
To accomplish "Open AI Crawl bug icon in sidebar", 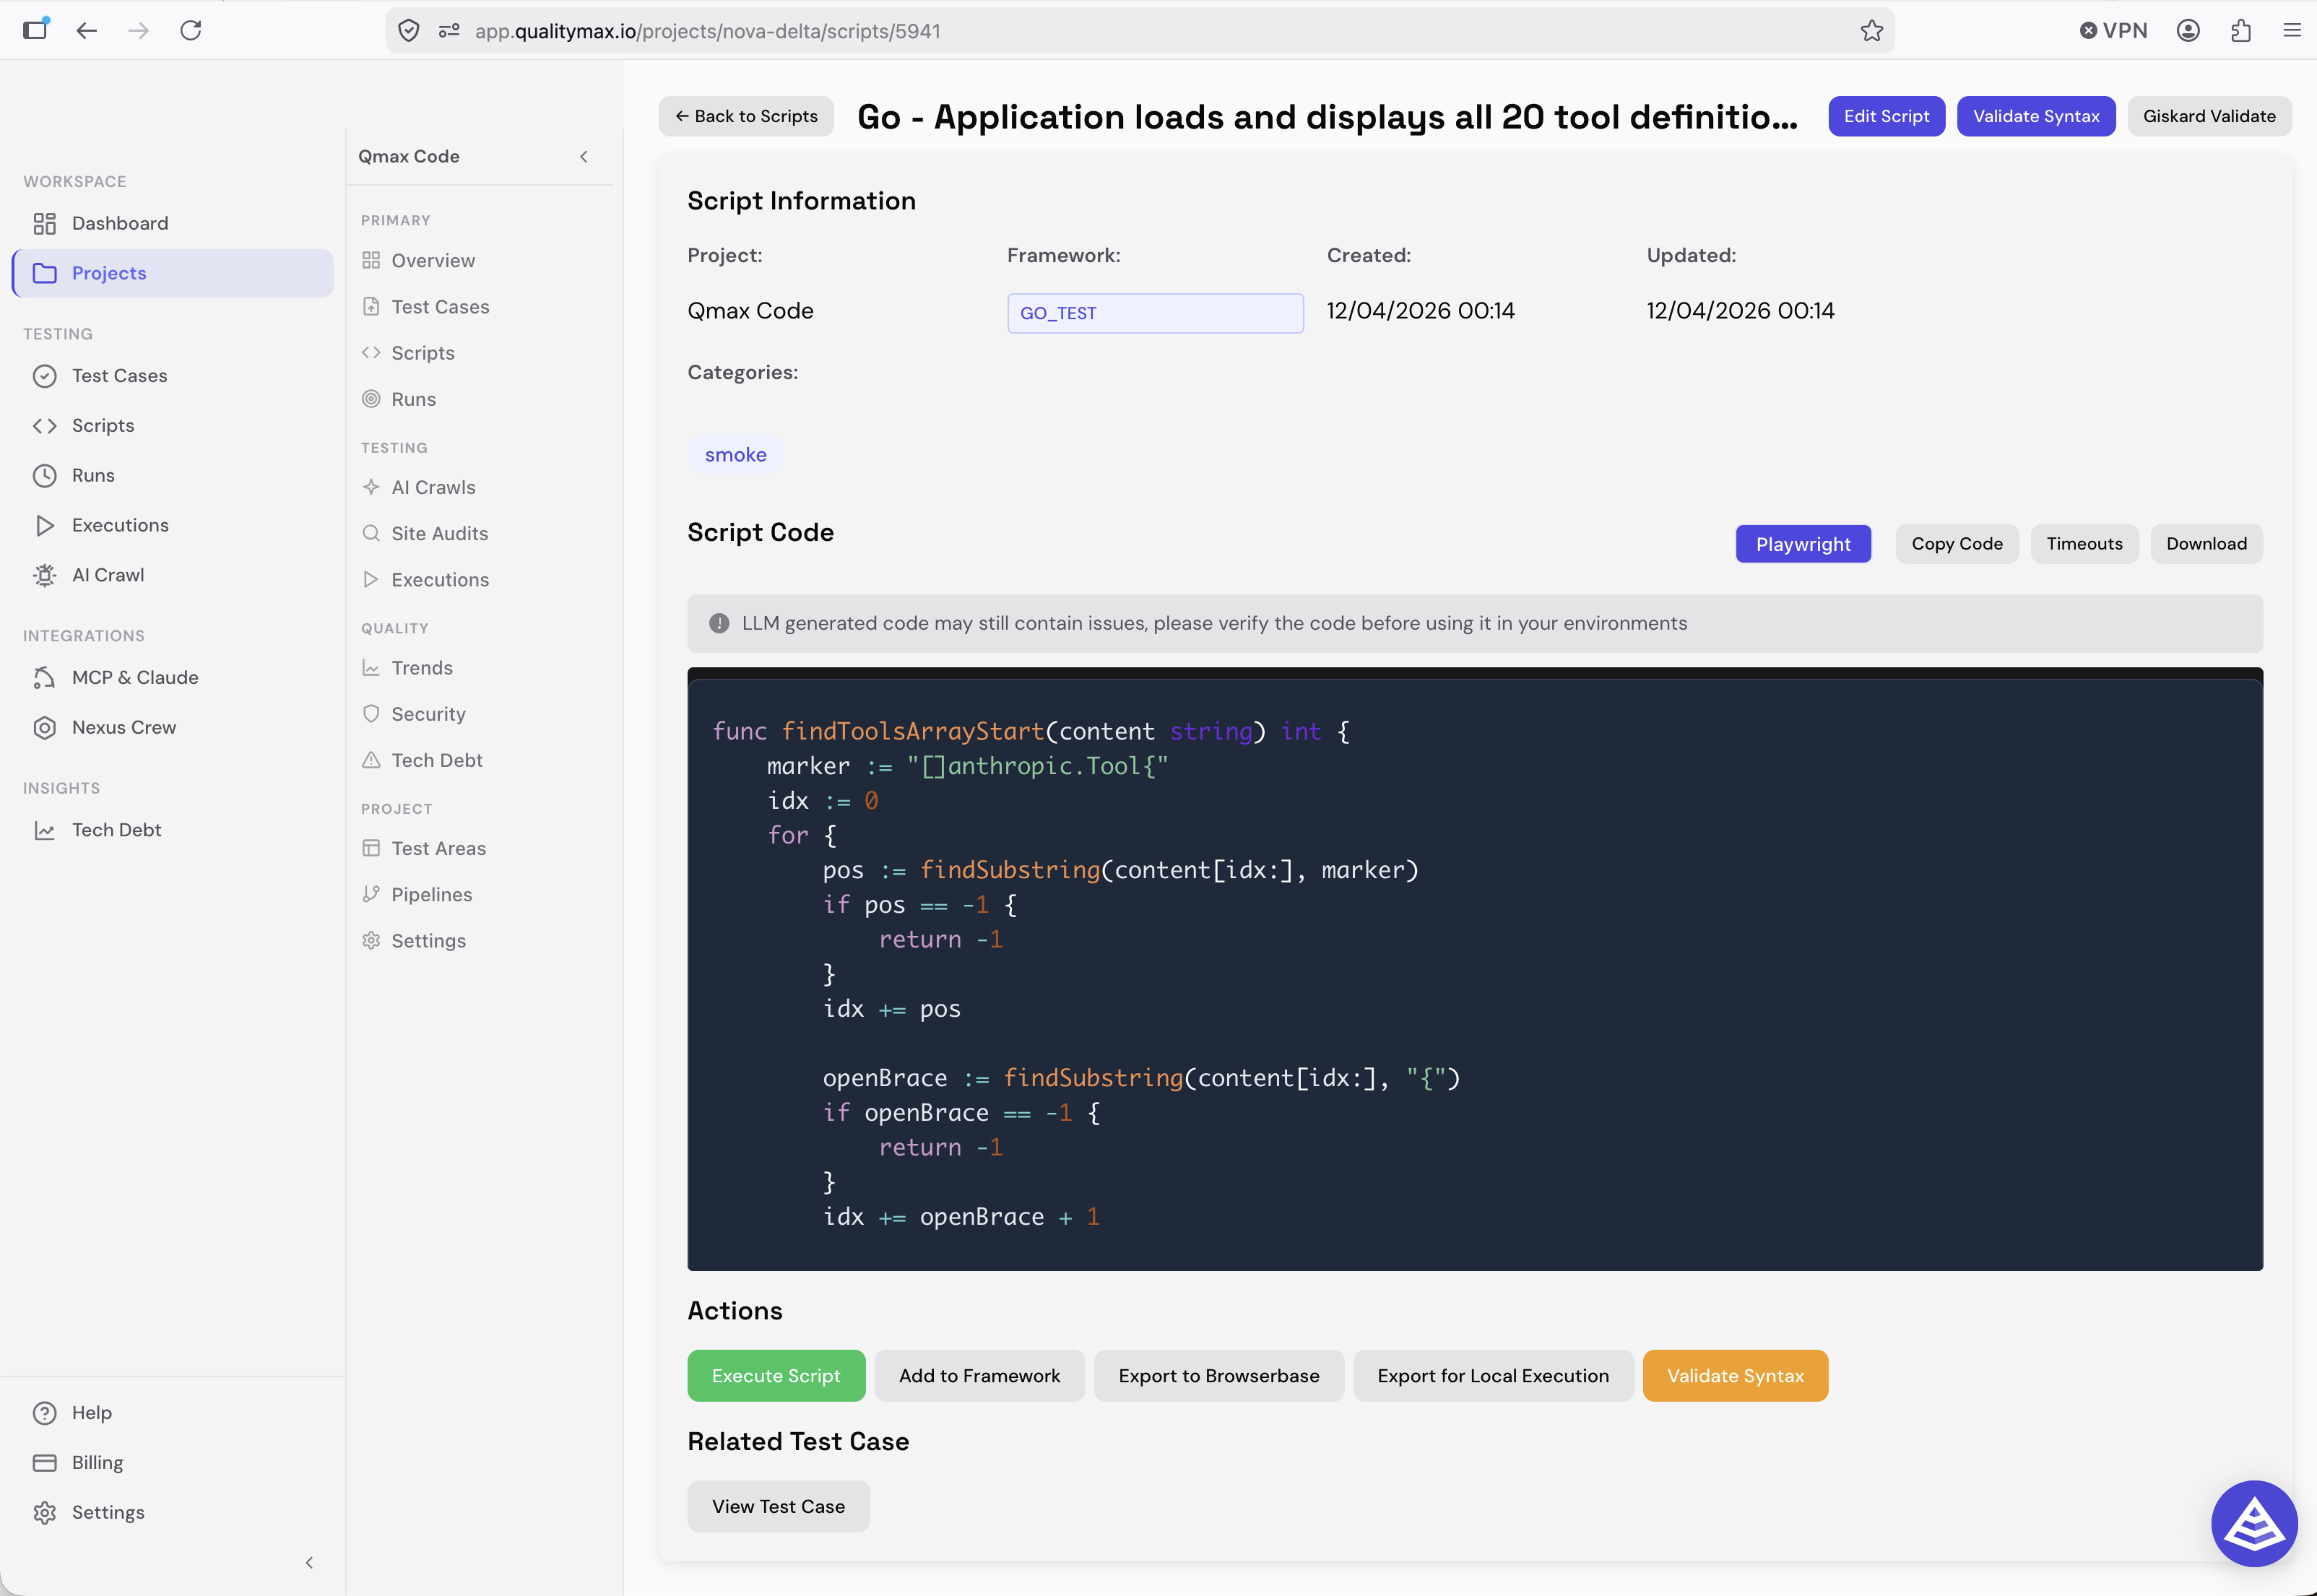I will 44,575.
